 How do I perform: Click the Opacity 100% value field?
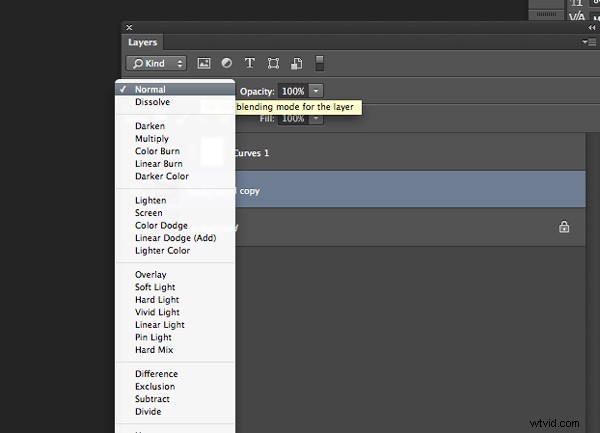[x=293, y=91]
